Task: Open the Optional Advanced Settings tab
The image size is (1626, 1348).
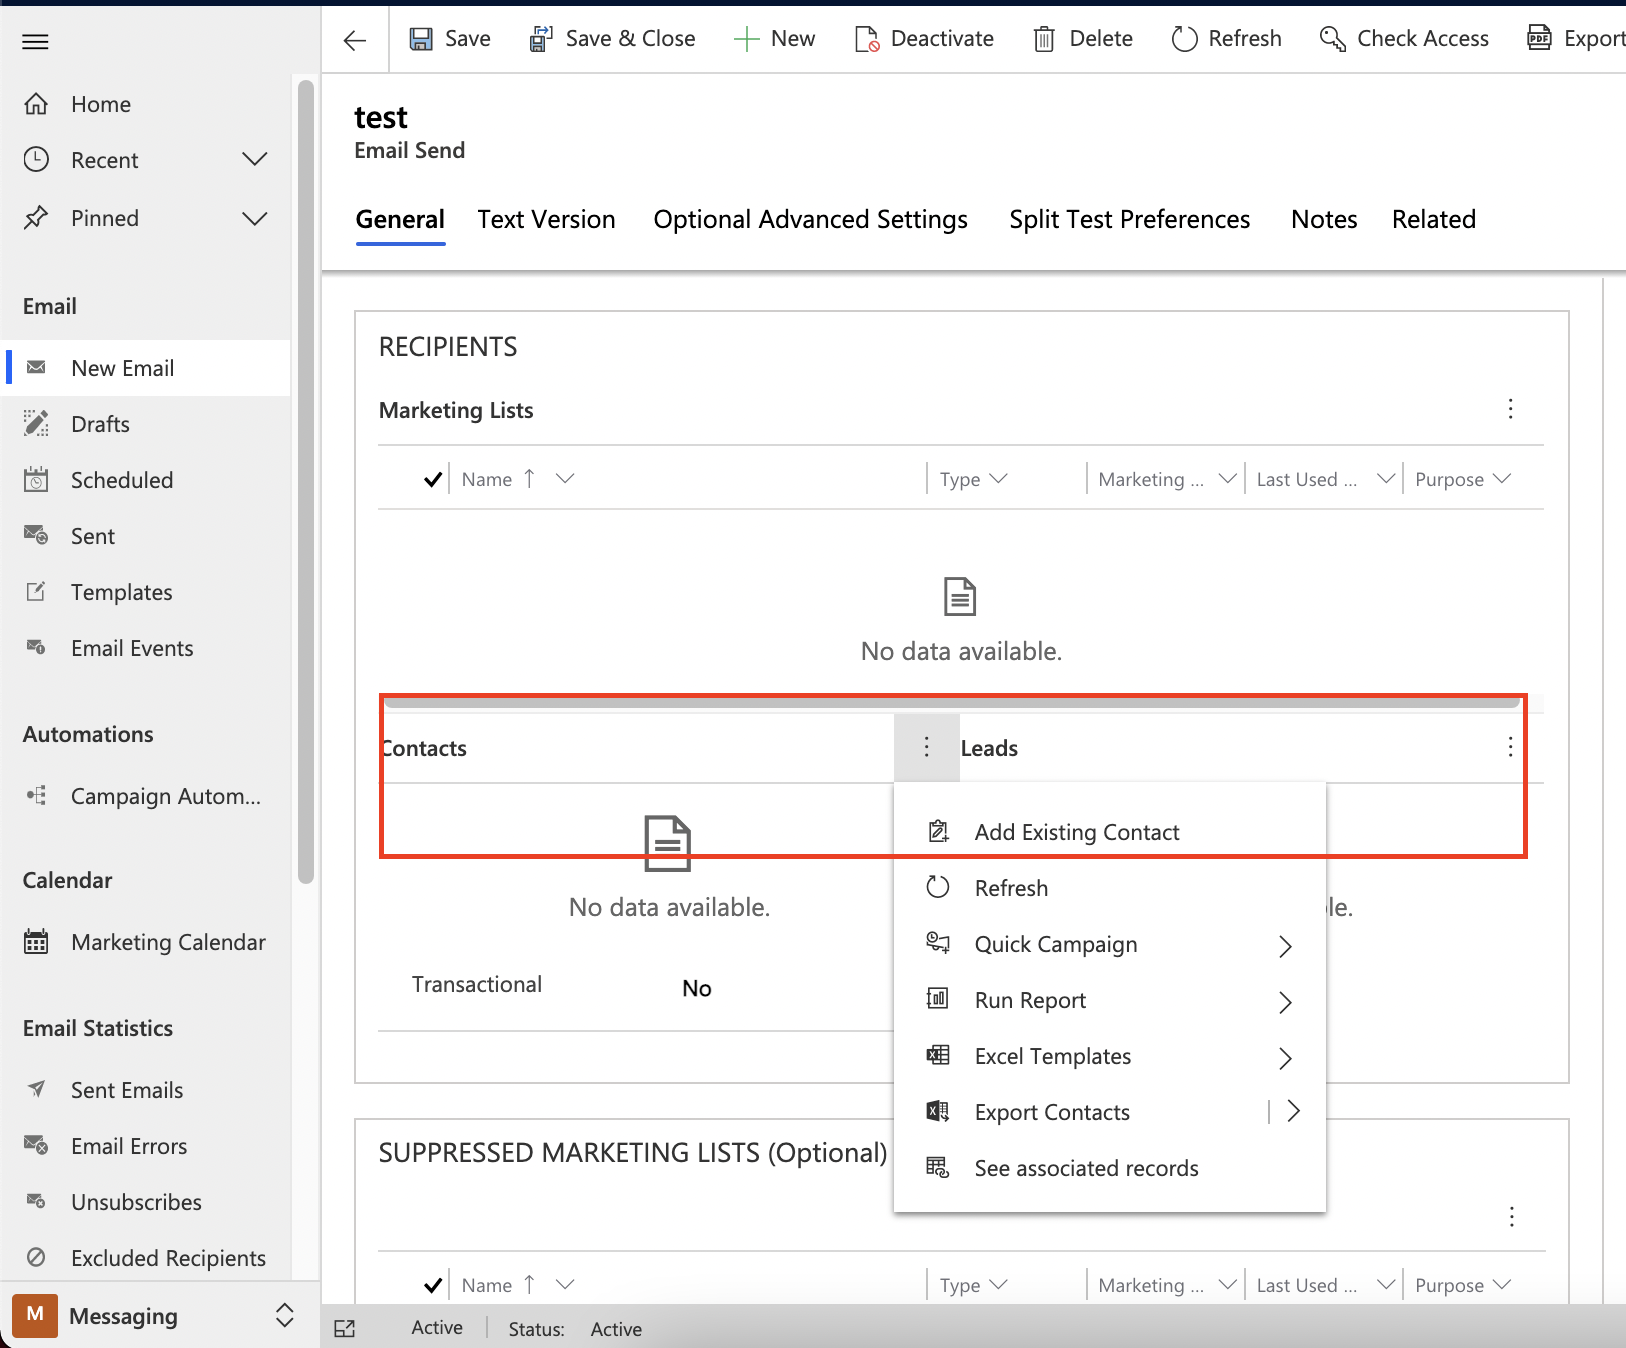Action: pyautogui.click(x=811, y=220)
